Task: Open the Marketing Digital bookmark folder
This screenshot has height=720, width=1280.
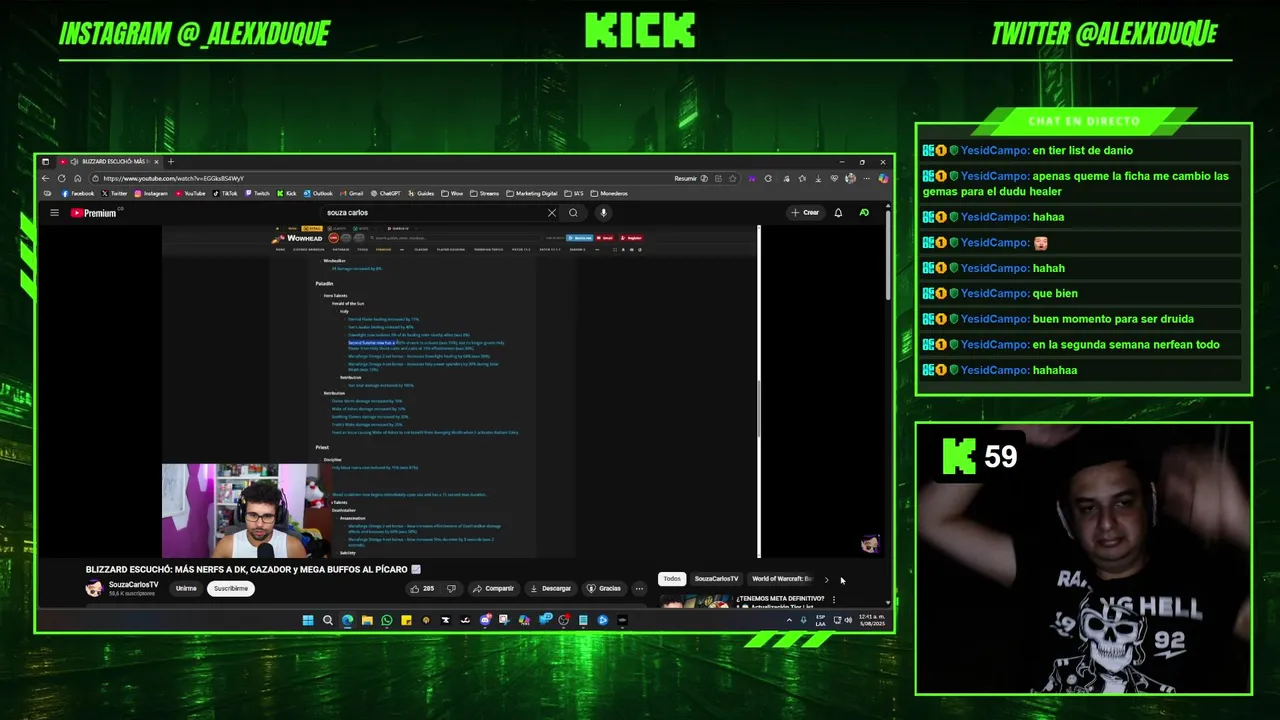Action: [531, 193]
